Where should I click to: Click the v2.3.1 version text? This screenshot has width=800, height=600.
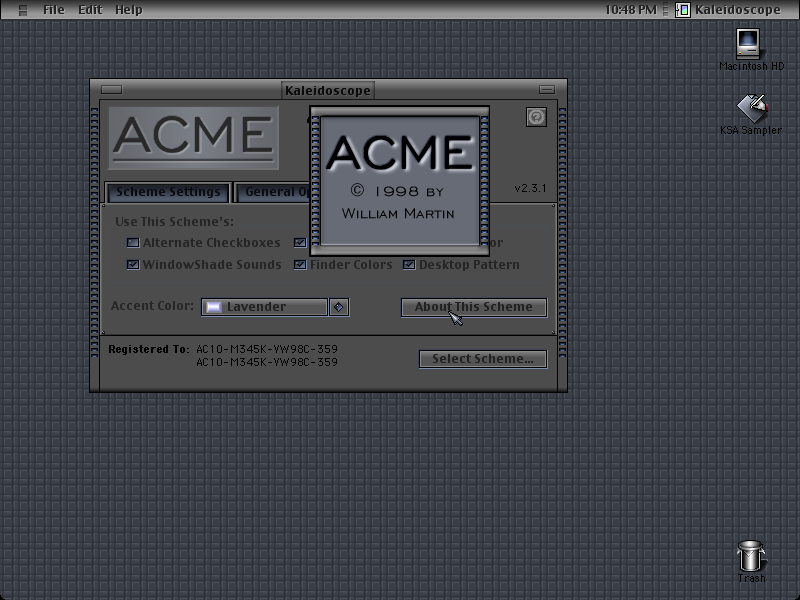530,188
